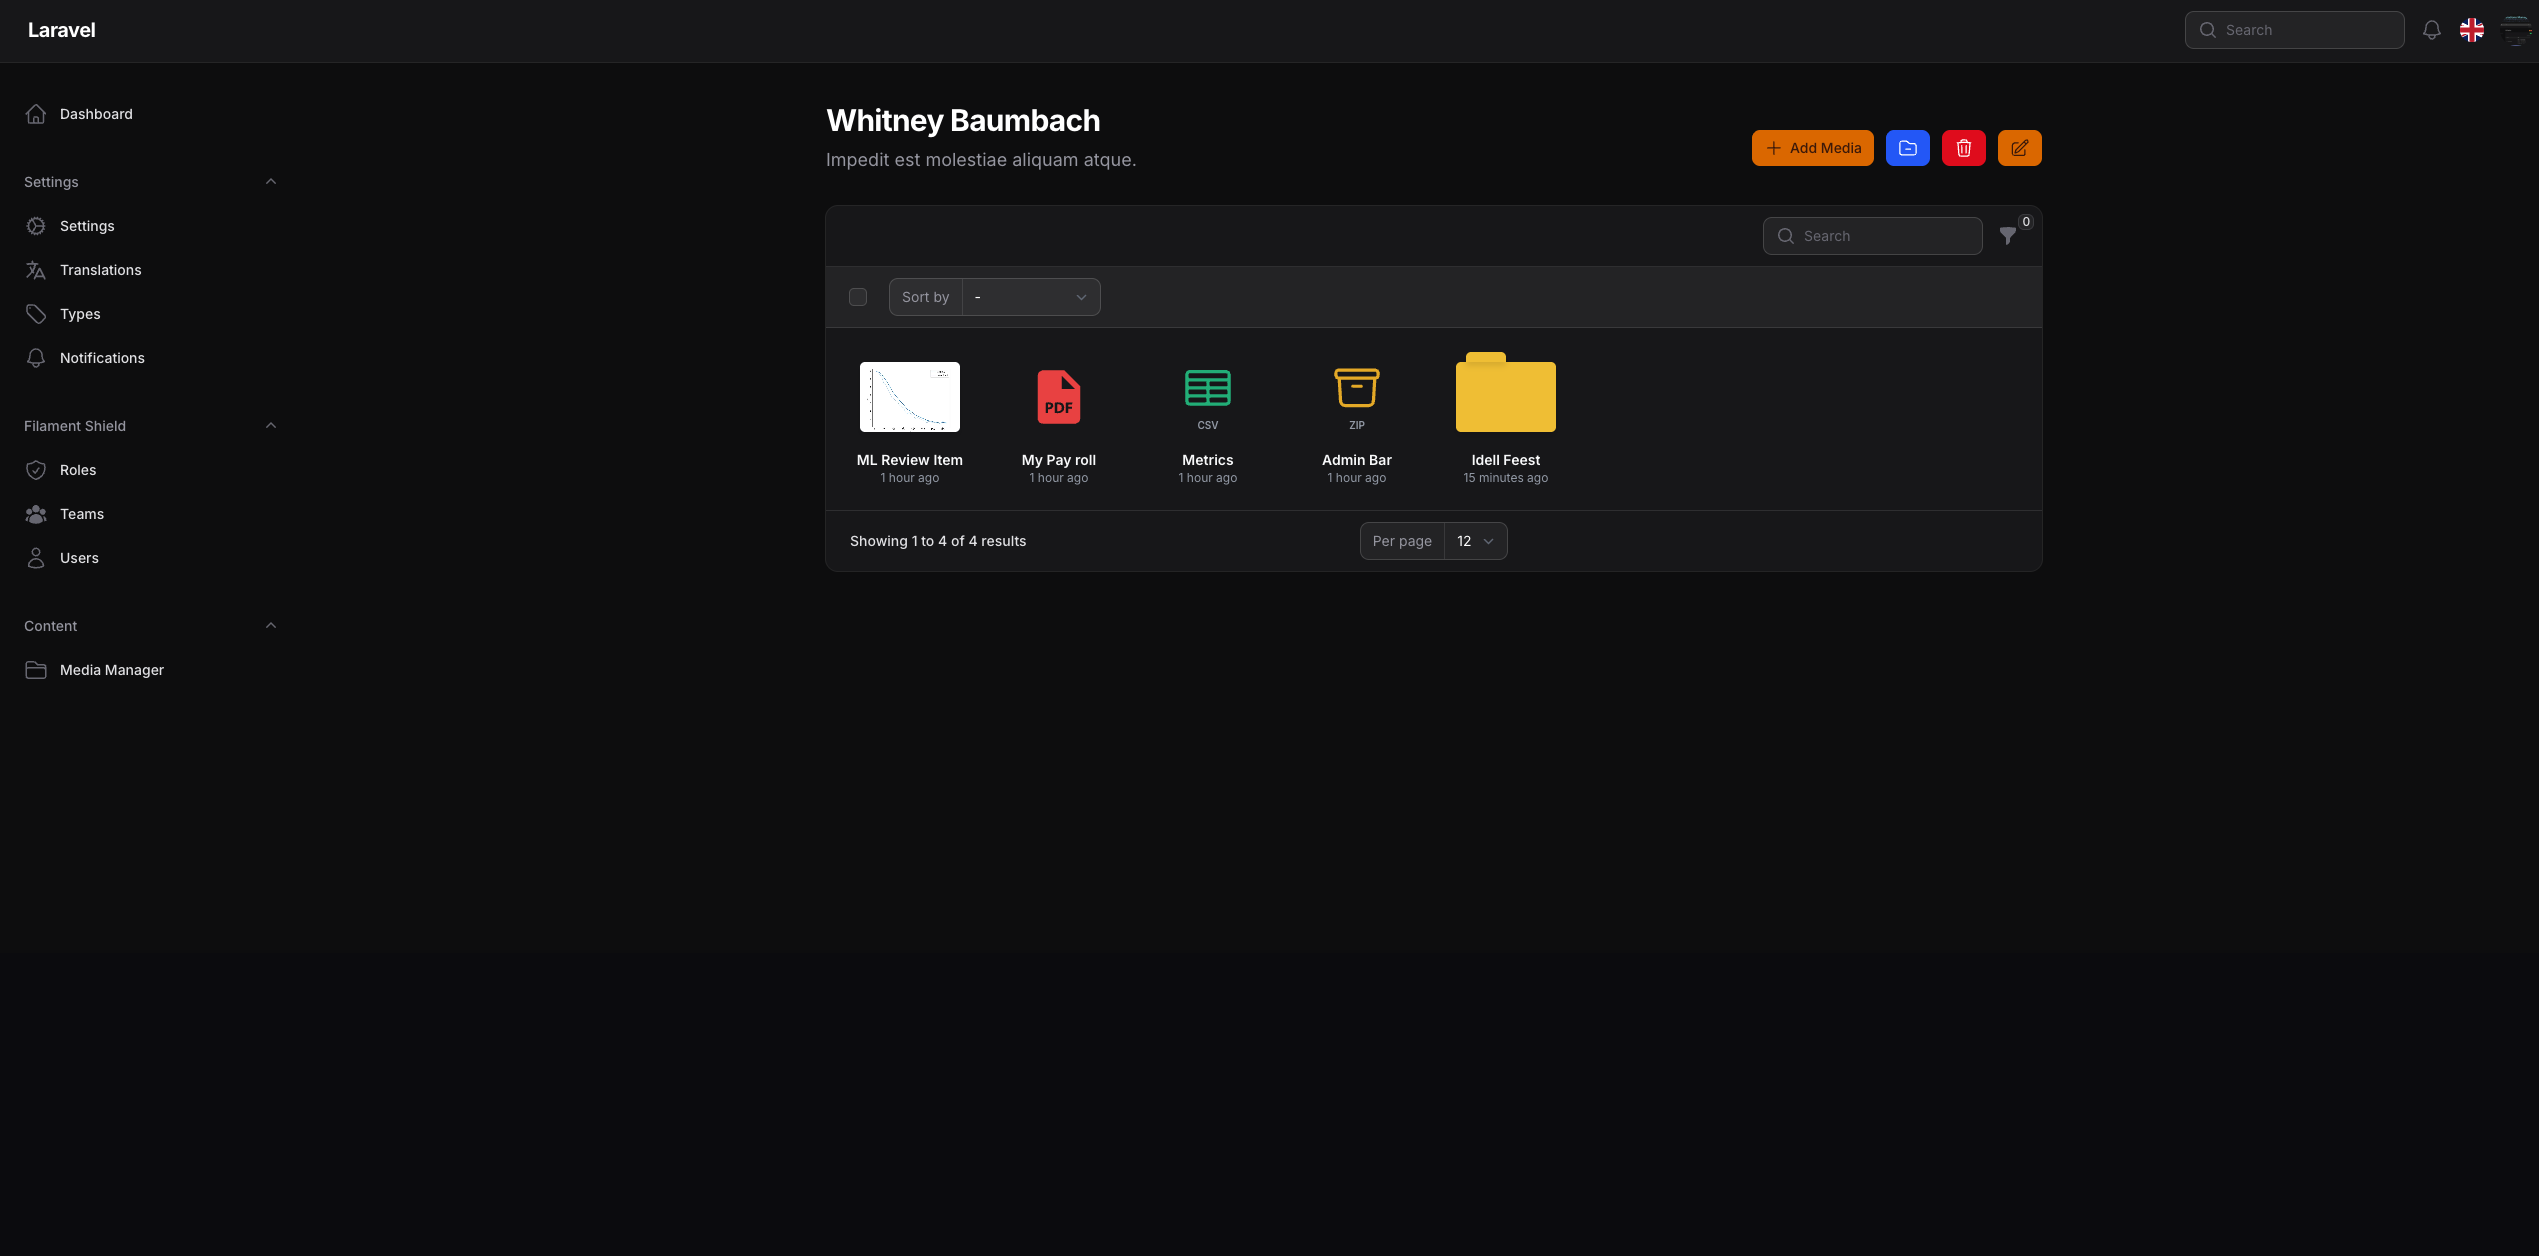Open the ML Review Item image thumbnail
This screenshot has width=2539, height=1256.
909,398
